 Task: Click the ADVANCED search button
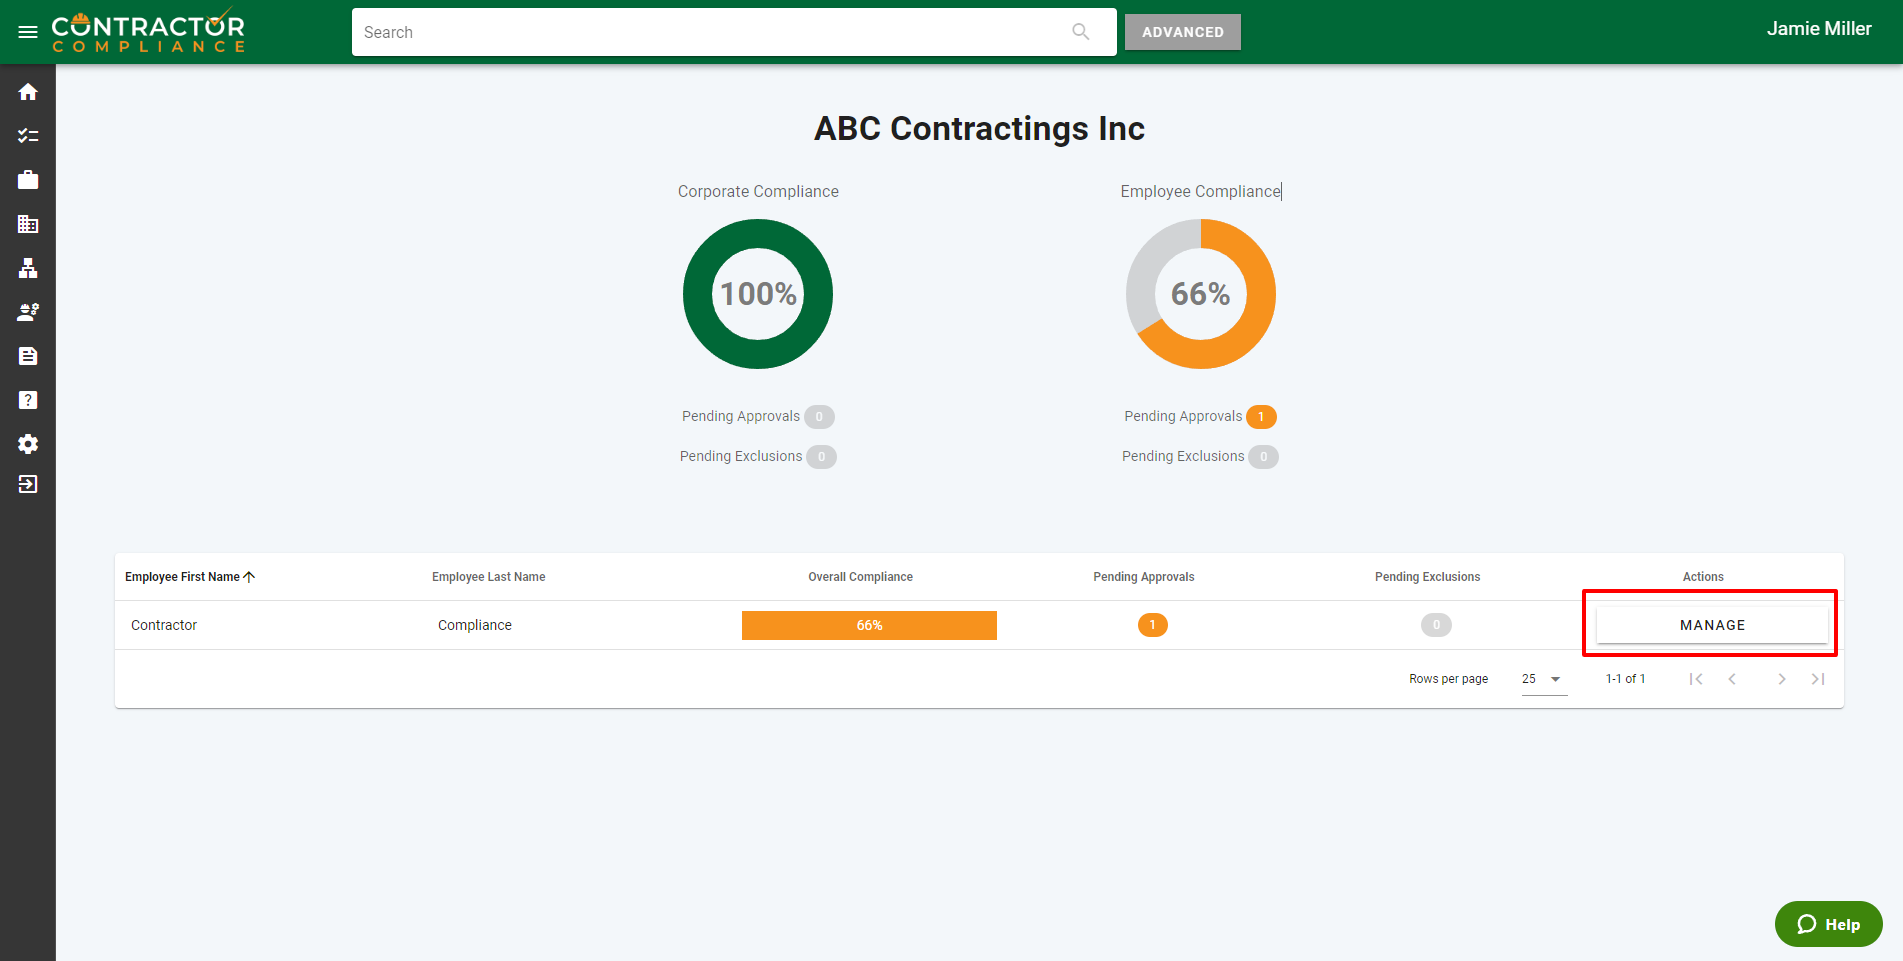1182,32
